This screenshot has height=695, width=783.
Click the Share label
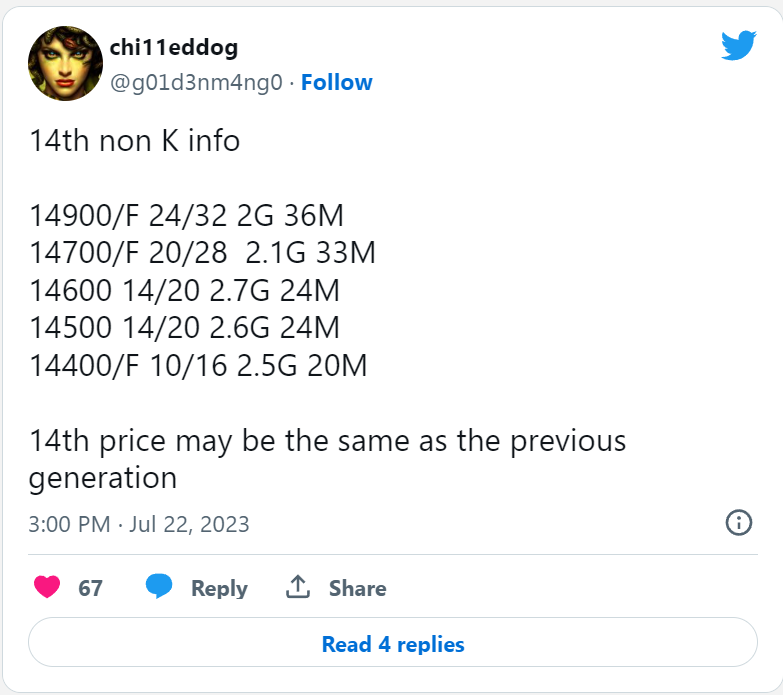click(358, 588)
